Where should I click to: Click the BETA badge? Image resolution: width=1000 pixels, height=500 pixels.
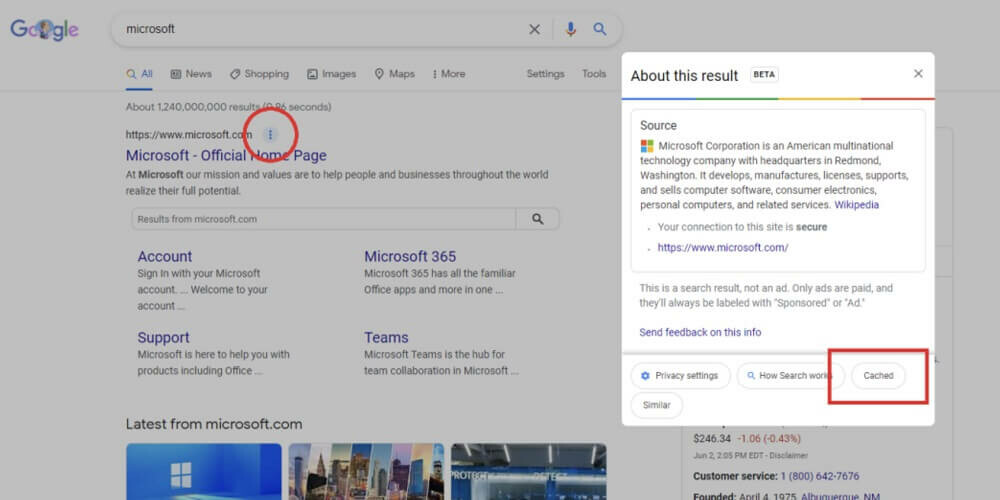pos(764,75)
